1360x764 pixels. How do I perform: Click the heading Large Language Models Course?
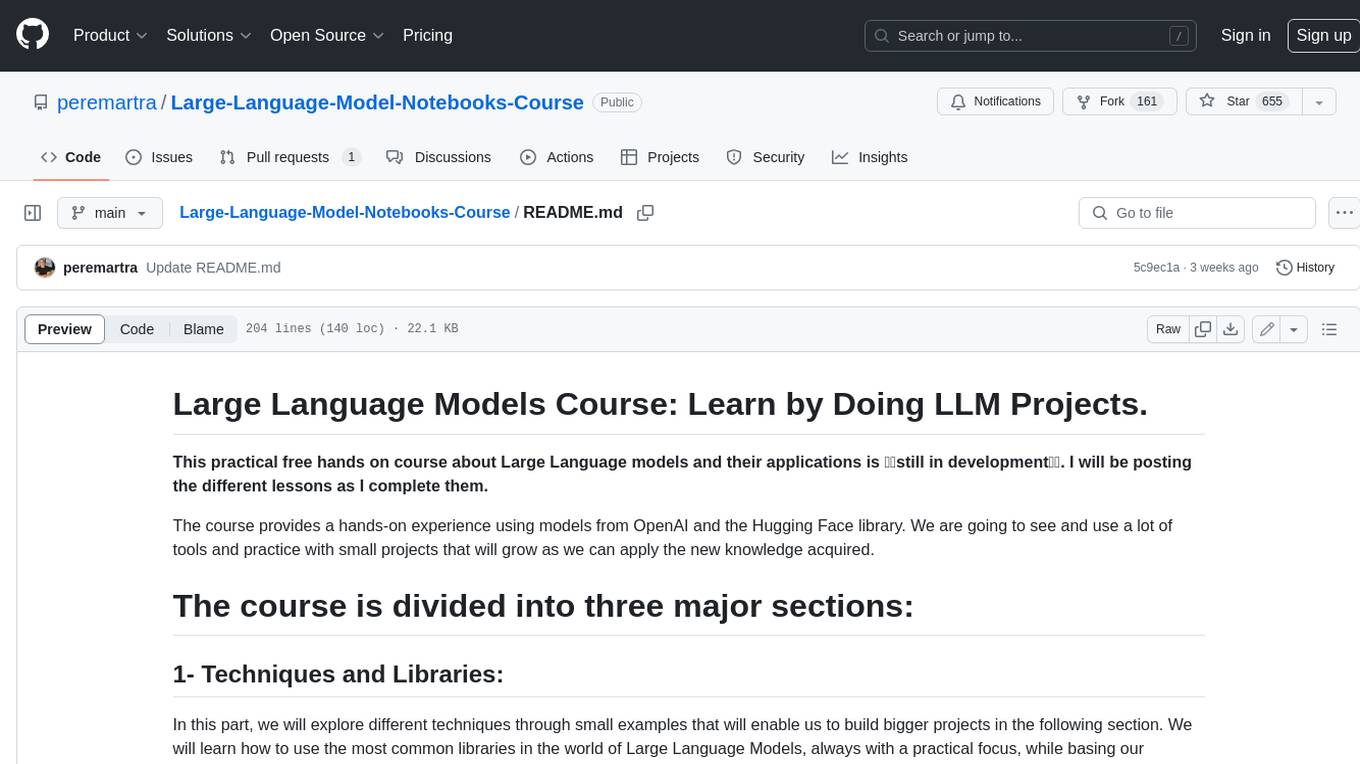pyautogui.click(x=660, y=404)
